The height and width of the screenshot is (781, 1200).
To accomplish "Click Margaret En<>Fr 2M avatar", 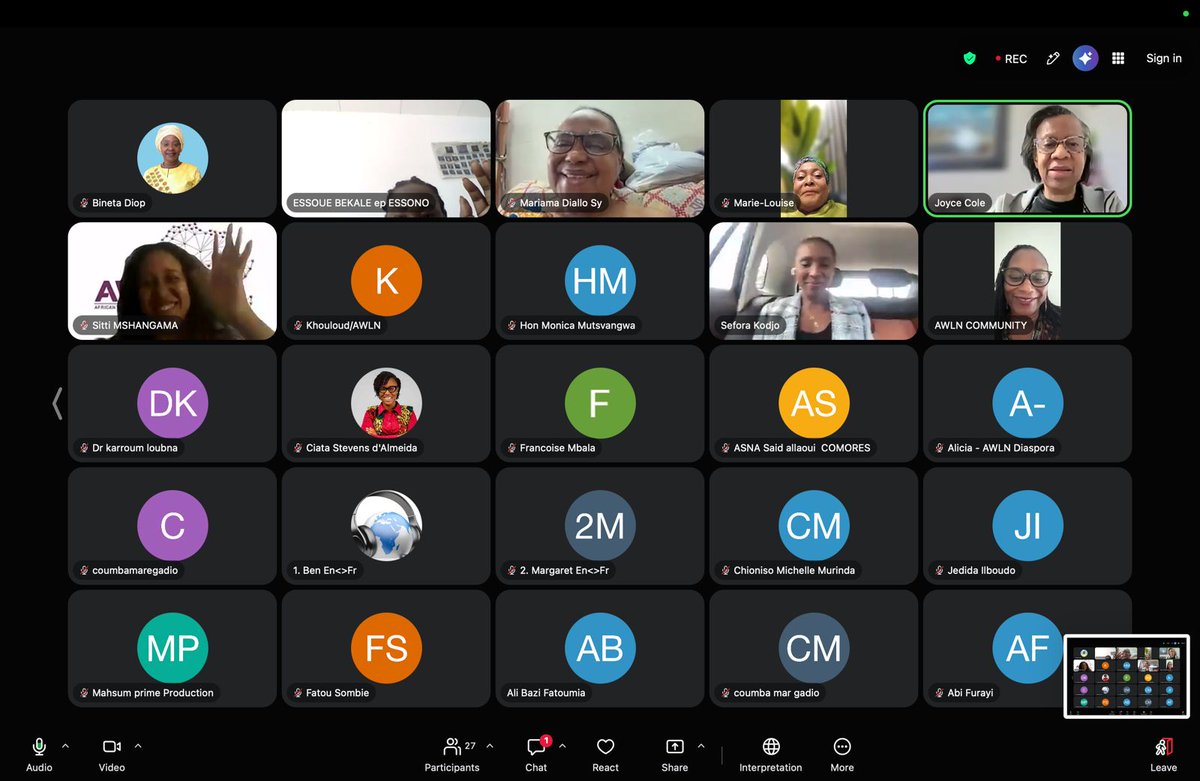I will coord(600,525).
